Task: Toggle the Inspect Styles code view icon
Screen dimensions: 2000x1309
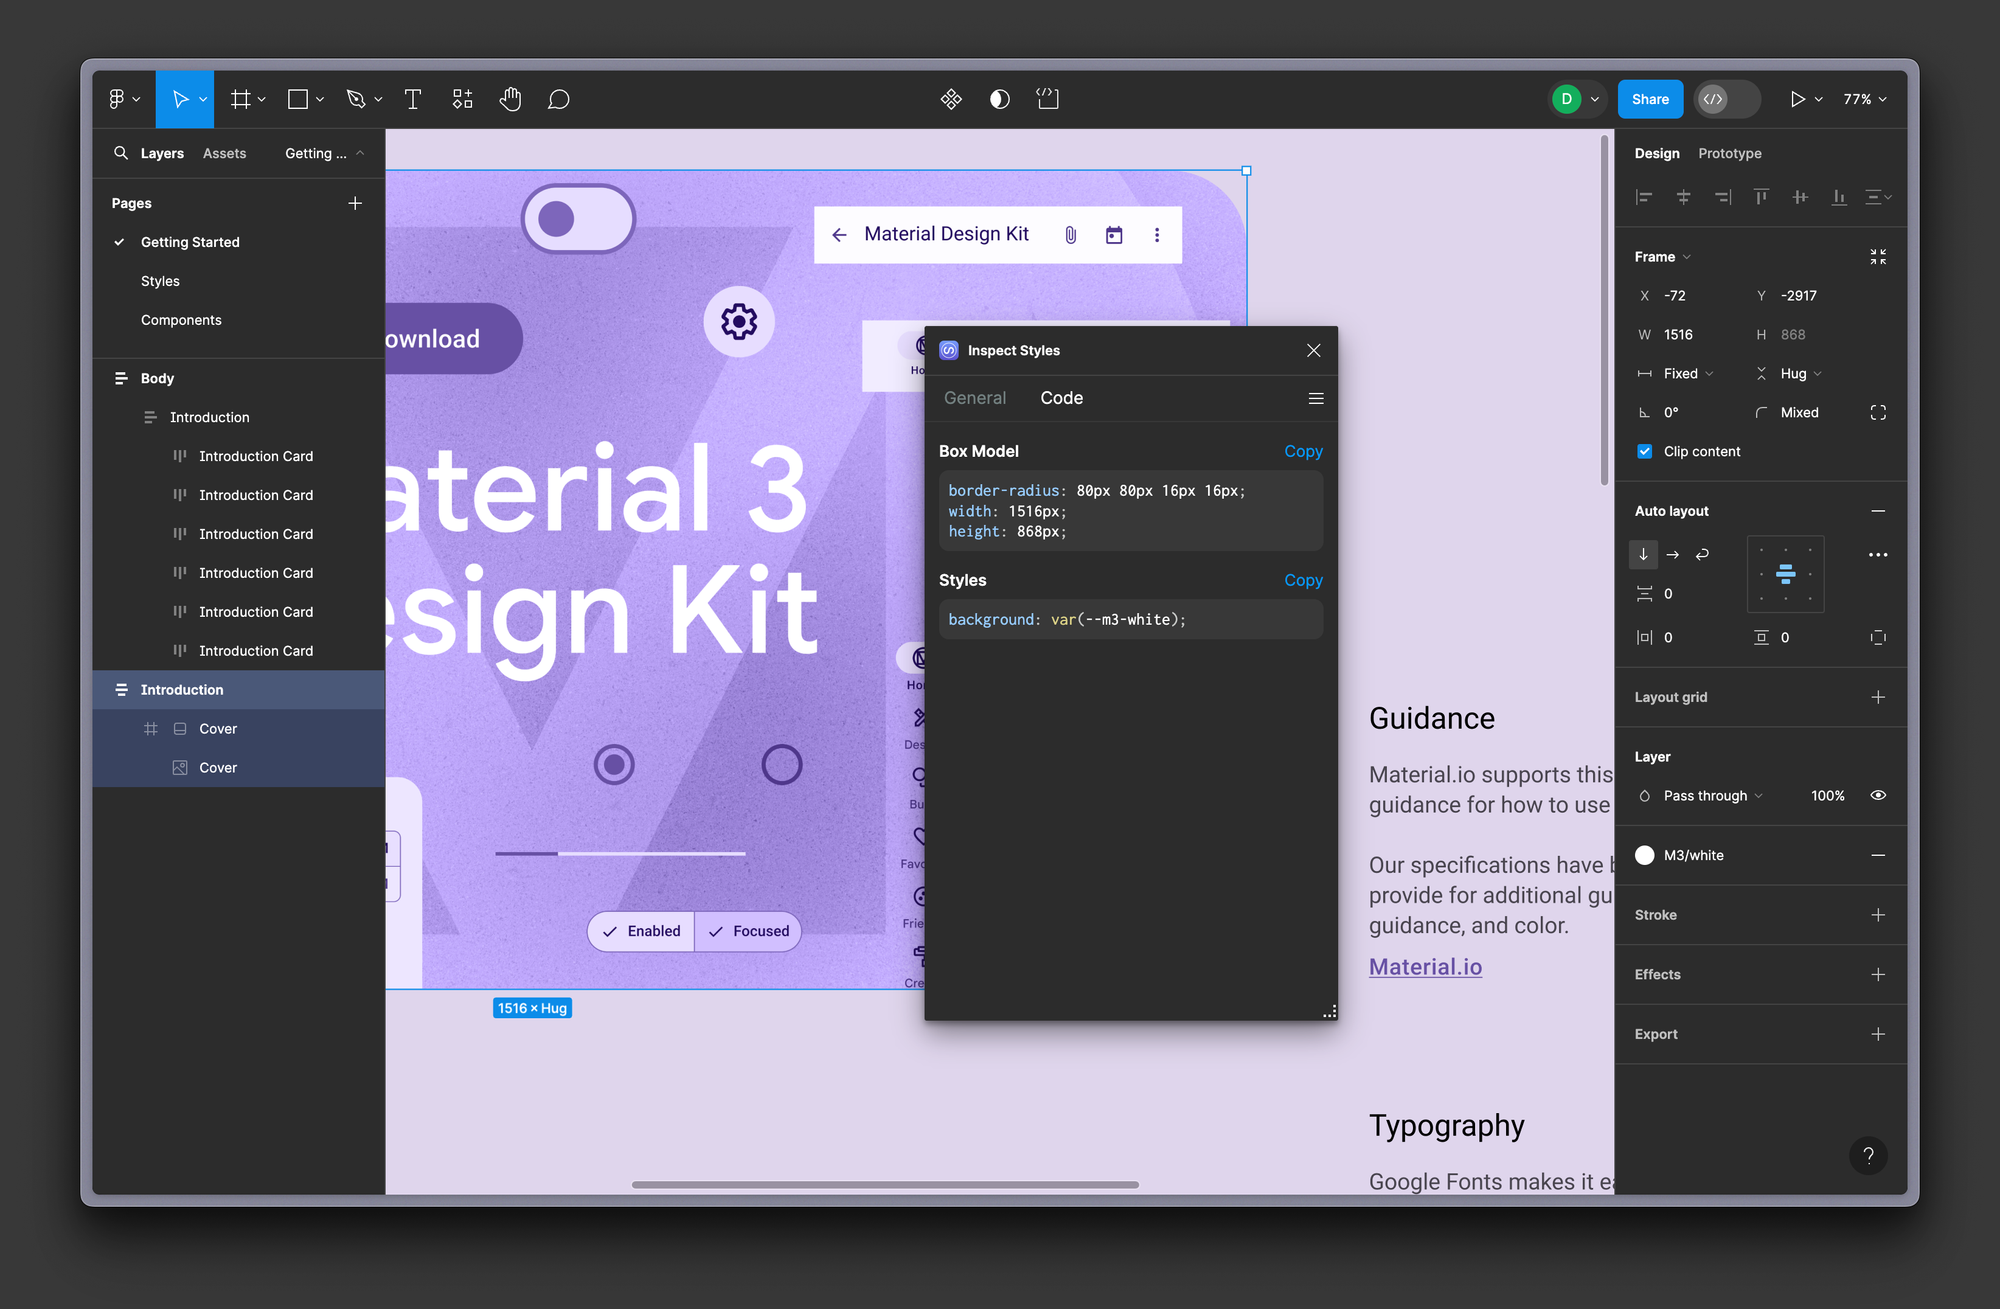Action: (1313, 397)
